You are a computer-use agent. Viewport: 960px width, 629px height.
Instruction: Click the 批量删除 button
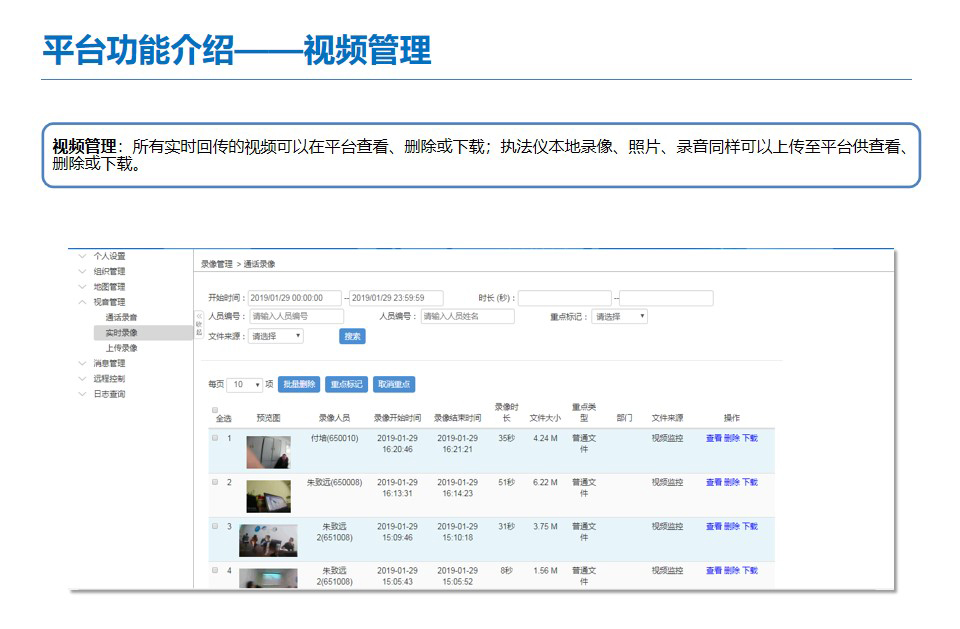[299, 385]
